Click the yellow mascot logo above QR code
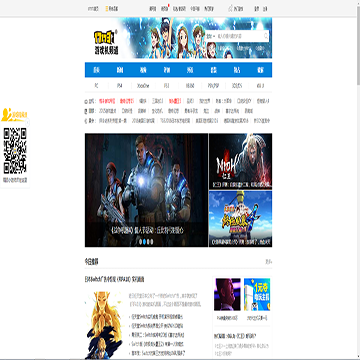 tap(13, 115)
